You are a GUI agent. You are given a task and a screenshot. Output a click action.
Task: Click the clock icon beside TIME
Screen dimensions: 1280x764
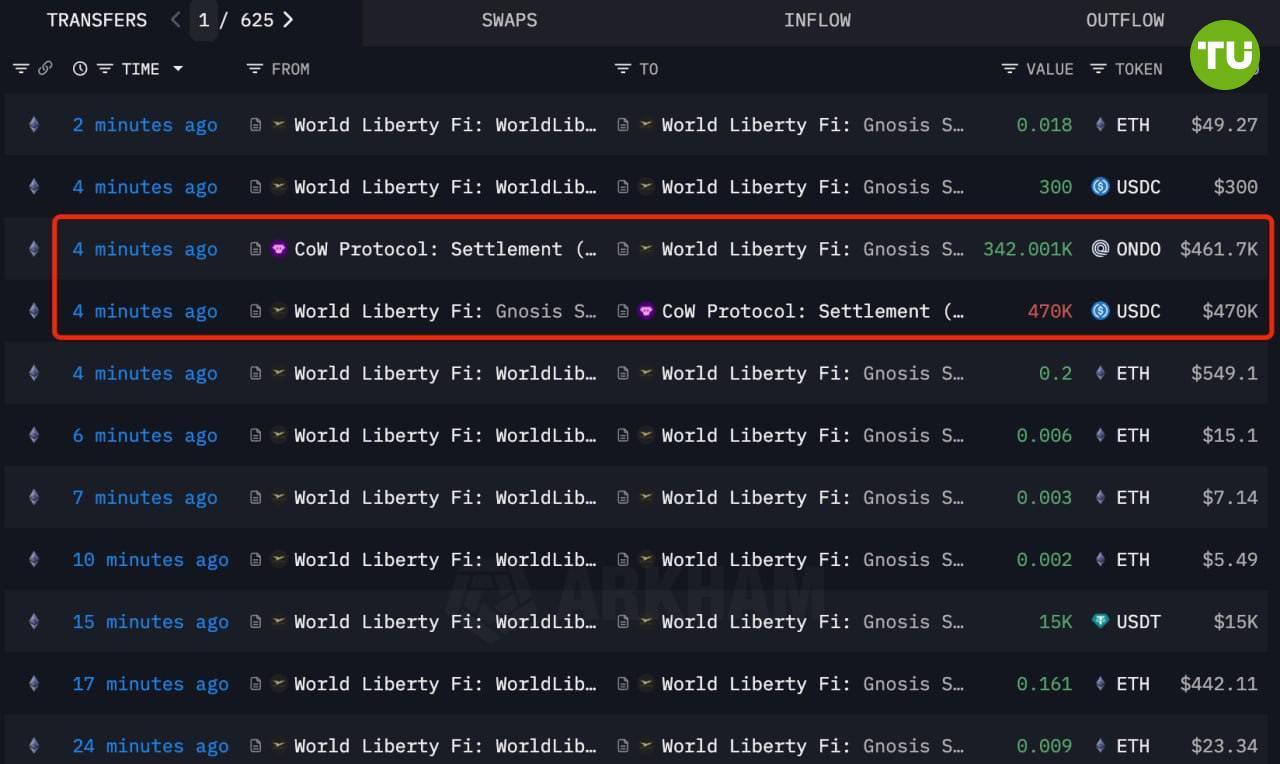click(80, 69)
